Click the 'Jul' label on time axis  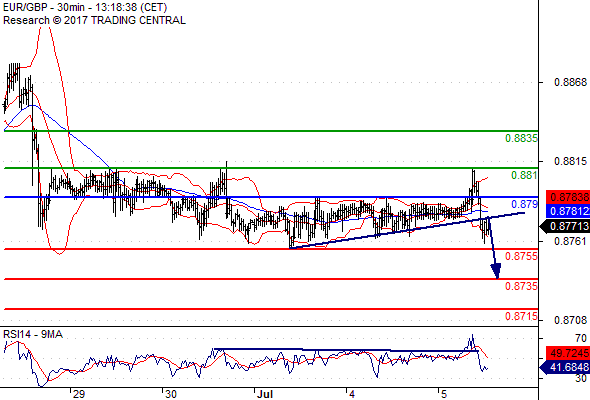click(x=265, y=394)
